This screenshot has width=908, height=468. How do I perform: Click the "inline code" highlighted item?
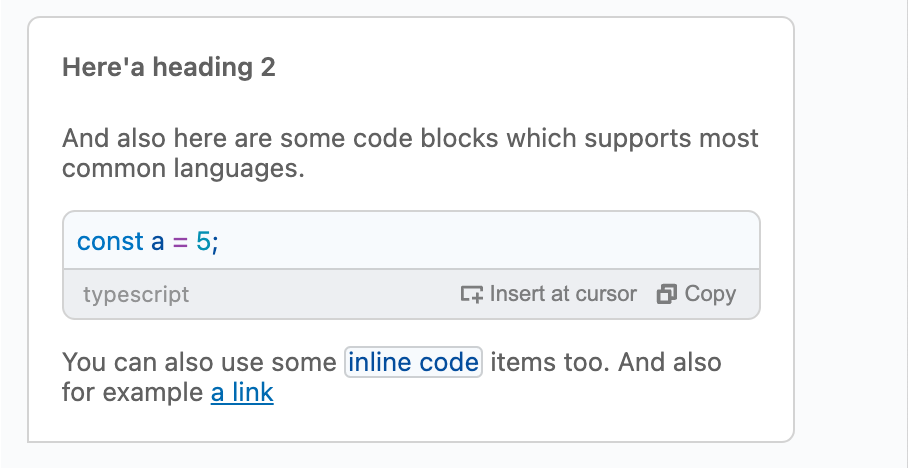(413, 363)
